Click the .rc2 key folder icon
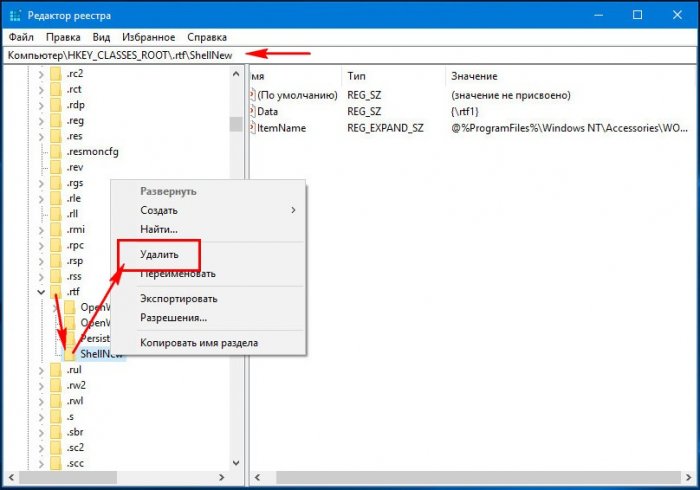Screen dimensions: 700x490 tap(56, 75)
